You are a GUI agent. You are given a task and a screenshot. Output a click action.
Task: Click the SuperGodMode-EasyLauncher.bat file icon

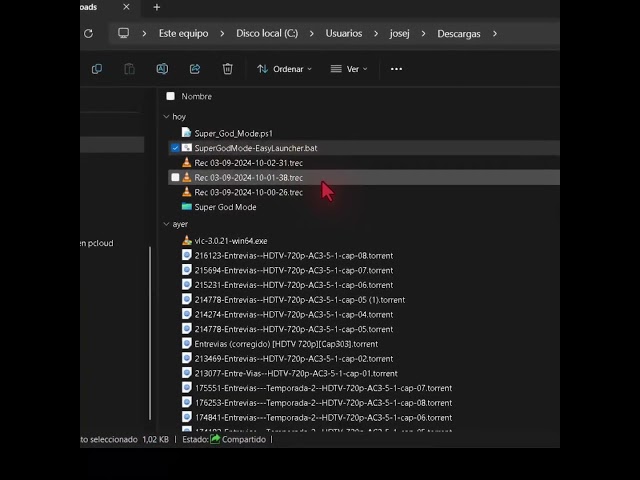click(x=187, y=148)
